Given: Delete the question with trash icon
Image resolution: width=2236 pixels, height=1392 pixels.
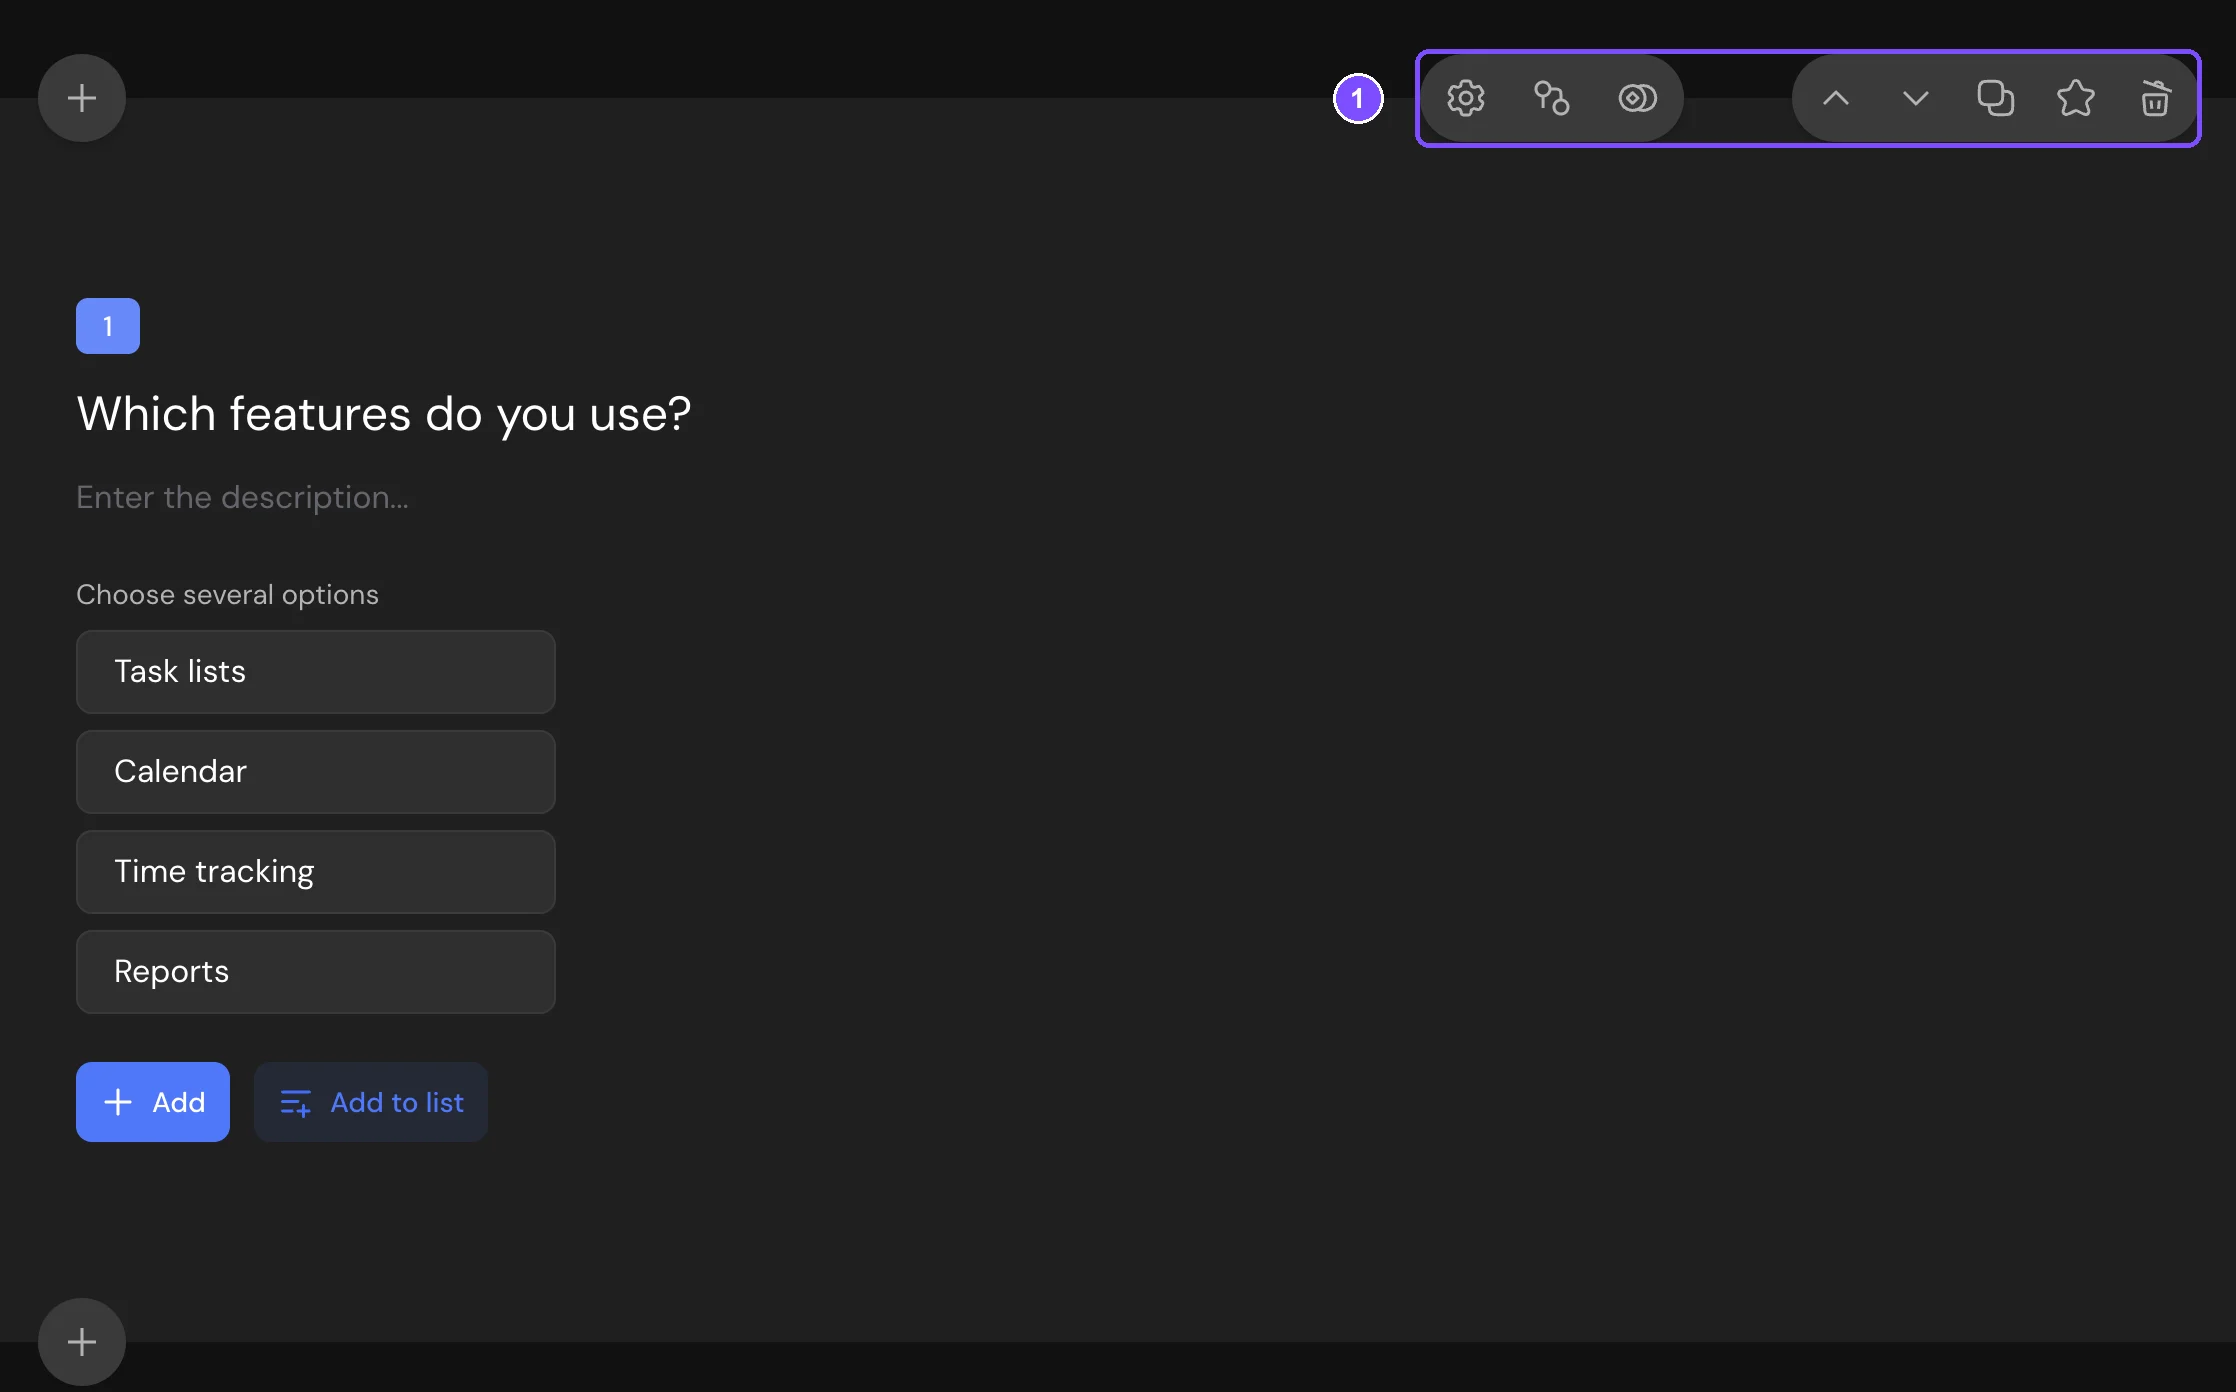Looking at the screenshot, I should 2155,98.
